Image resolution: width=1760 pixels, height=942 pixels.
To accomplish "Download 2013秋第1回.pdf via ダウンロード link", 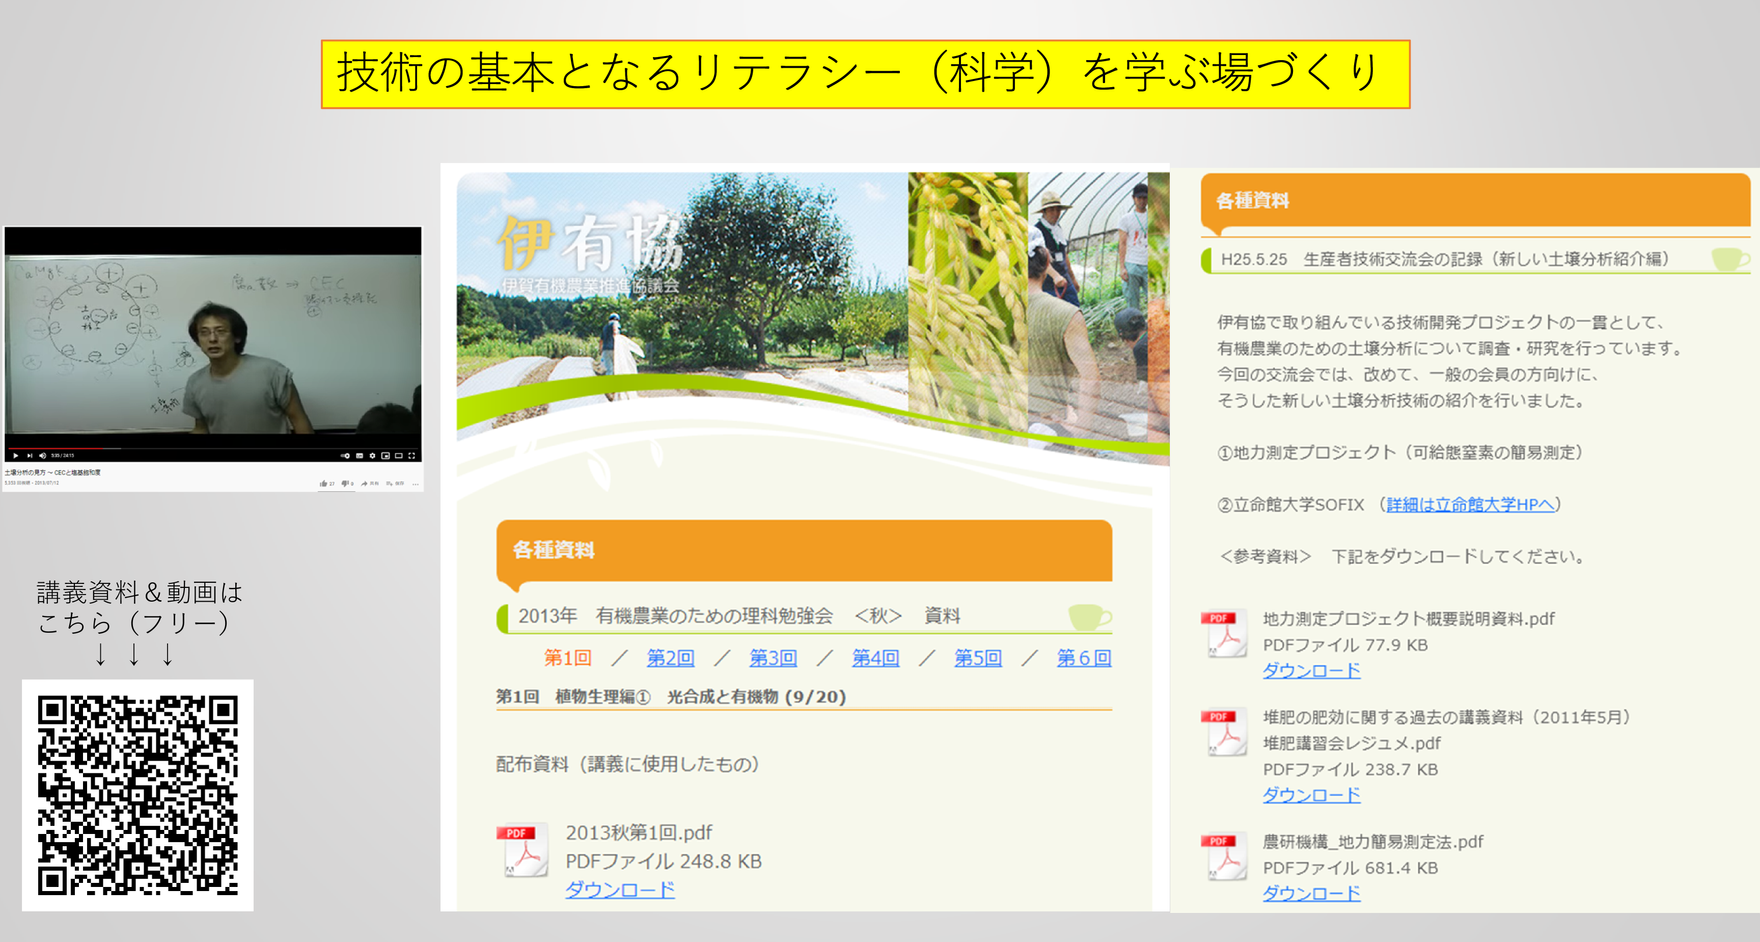I will 619,889.
